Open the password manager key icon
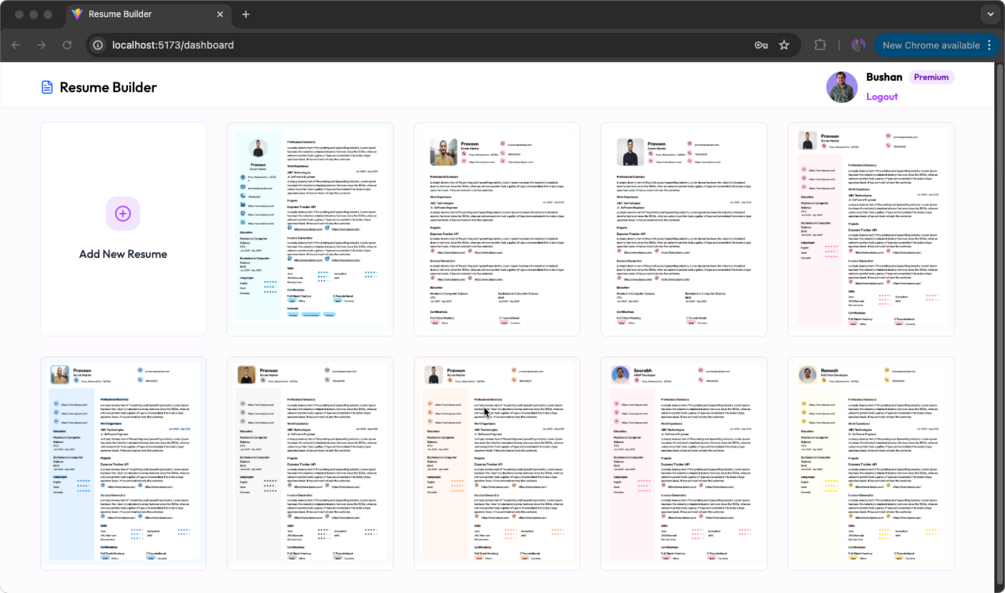 761,45
